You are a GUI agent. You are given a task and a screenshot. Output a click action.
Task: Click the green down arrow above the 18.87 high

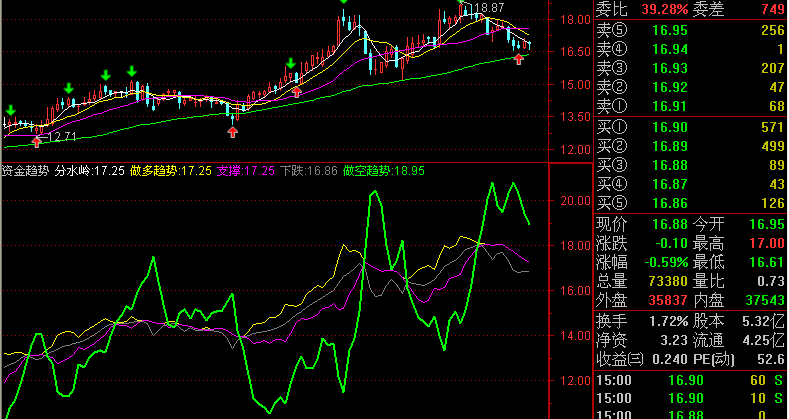(462, 2)
